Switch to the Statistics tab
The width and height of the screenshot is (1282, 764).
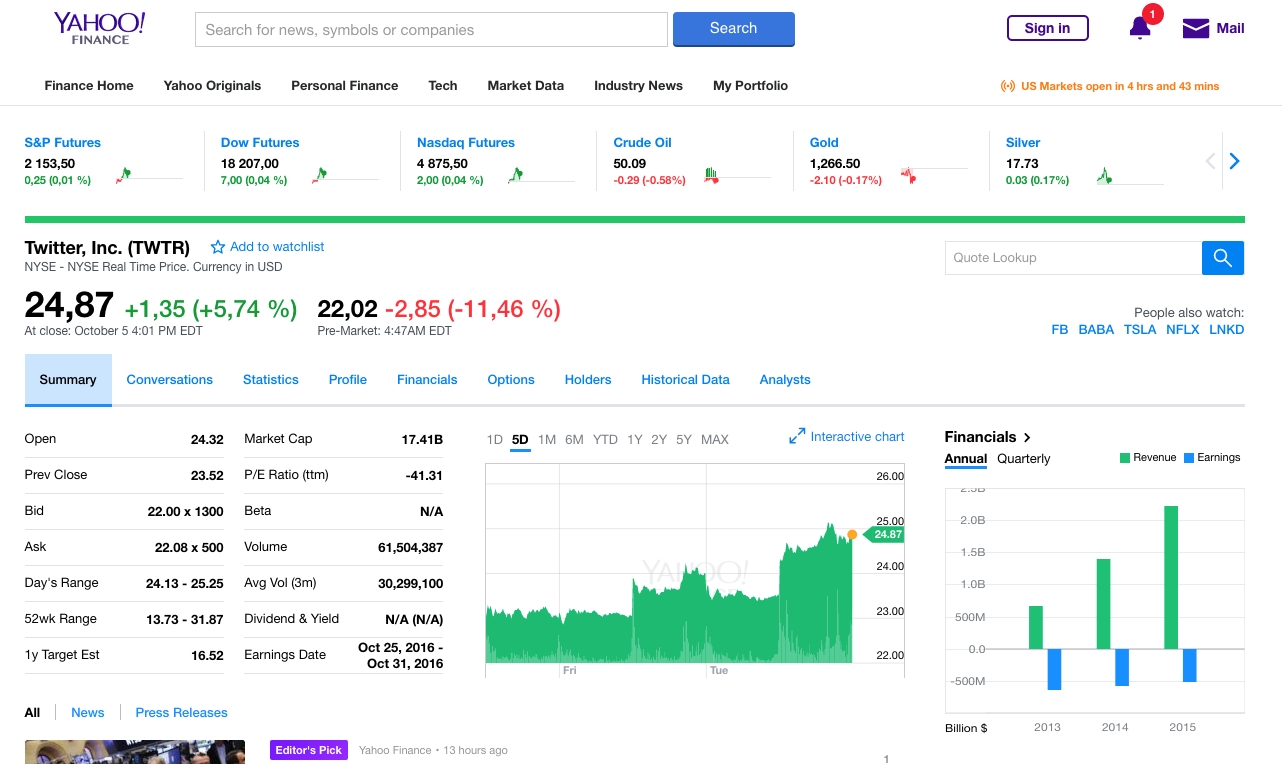(x=271, y=380)
